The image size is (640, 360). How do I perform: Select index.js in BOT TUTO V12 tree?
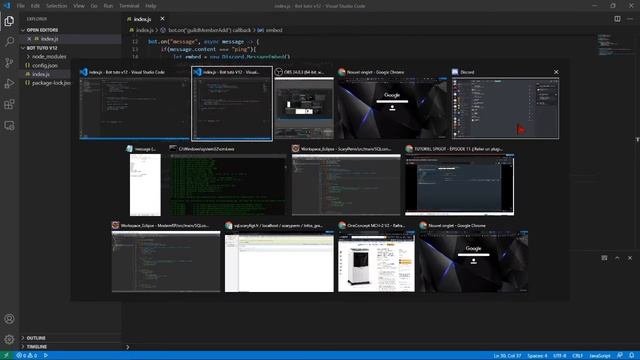[41, 74]
